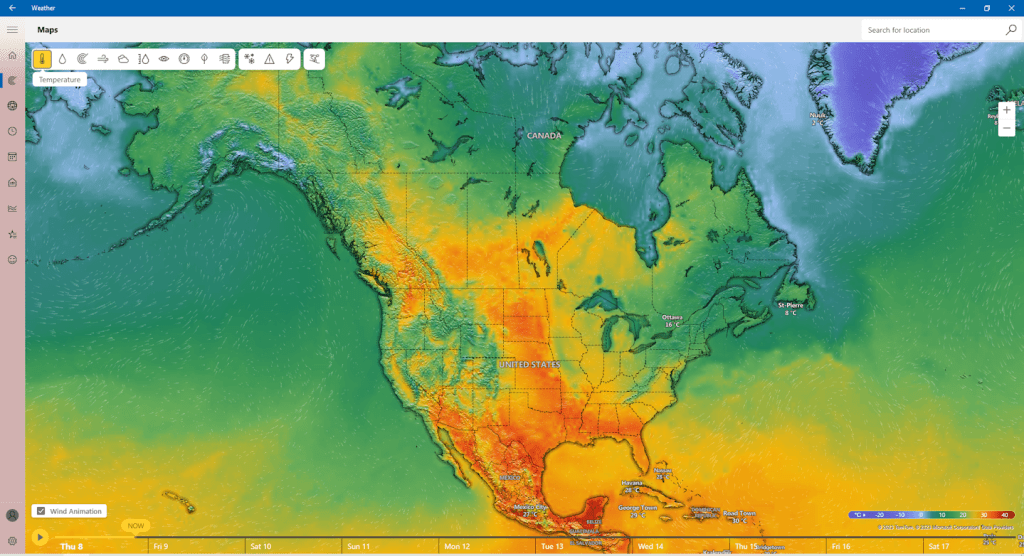
Task: Play the map timeline animation
Action: tap(40, 537)
